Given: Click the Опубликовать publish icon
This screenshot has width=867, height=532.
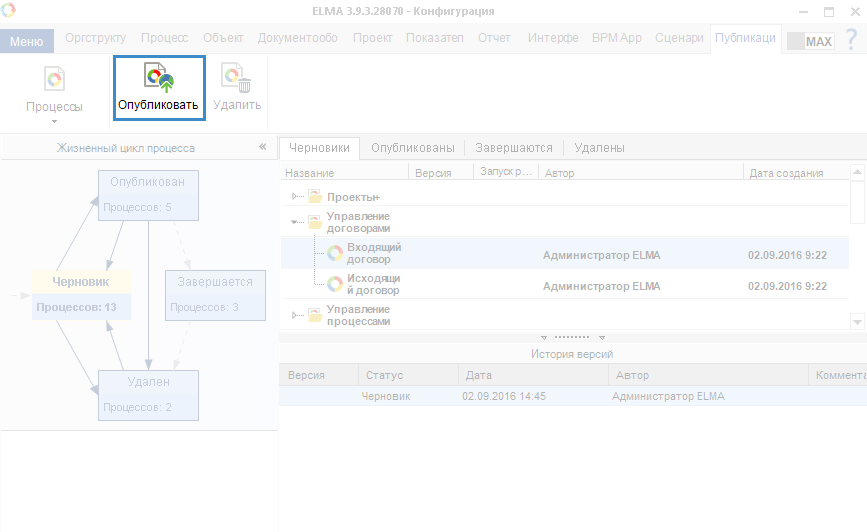Looking at the screenshot, I should tap(159, 78).
